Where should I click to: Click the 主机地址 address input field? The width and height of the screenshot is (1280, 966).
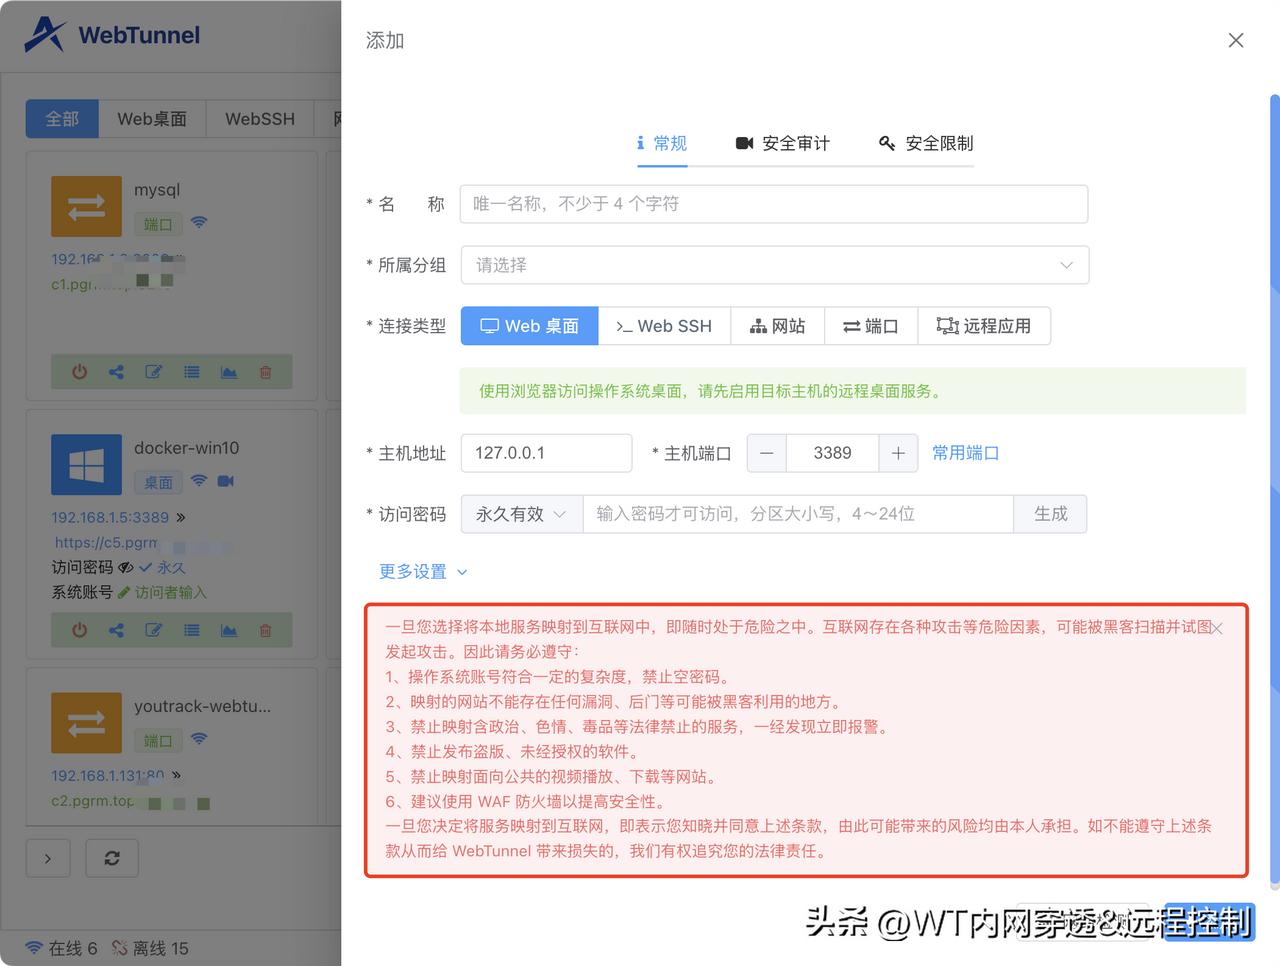546,453
